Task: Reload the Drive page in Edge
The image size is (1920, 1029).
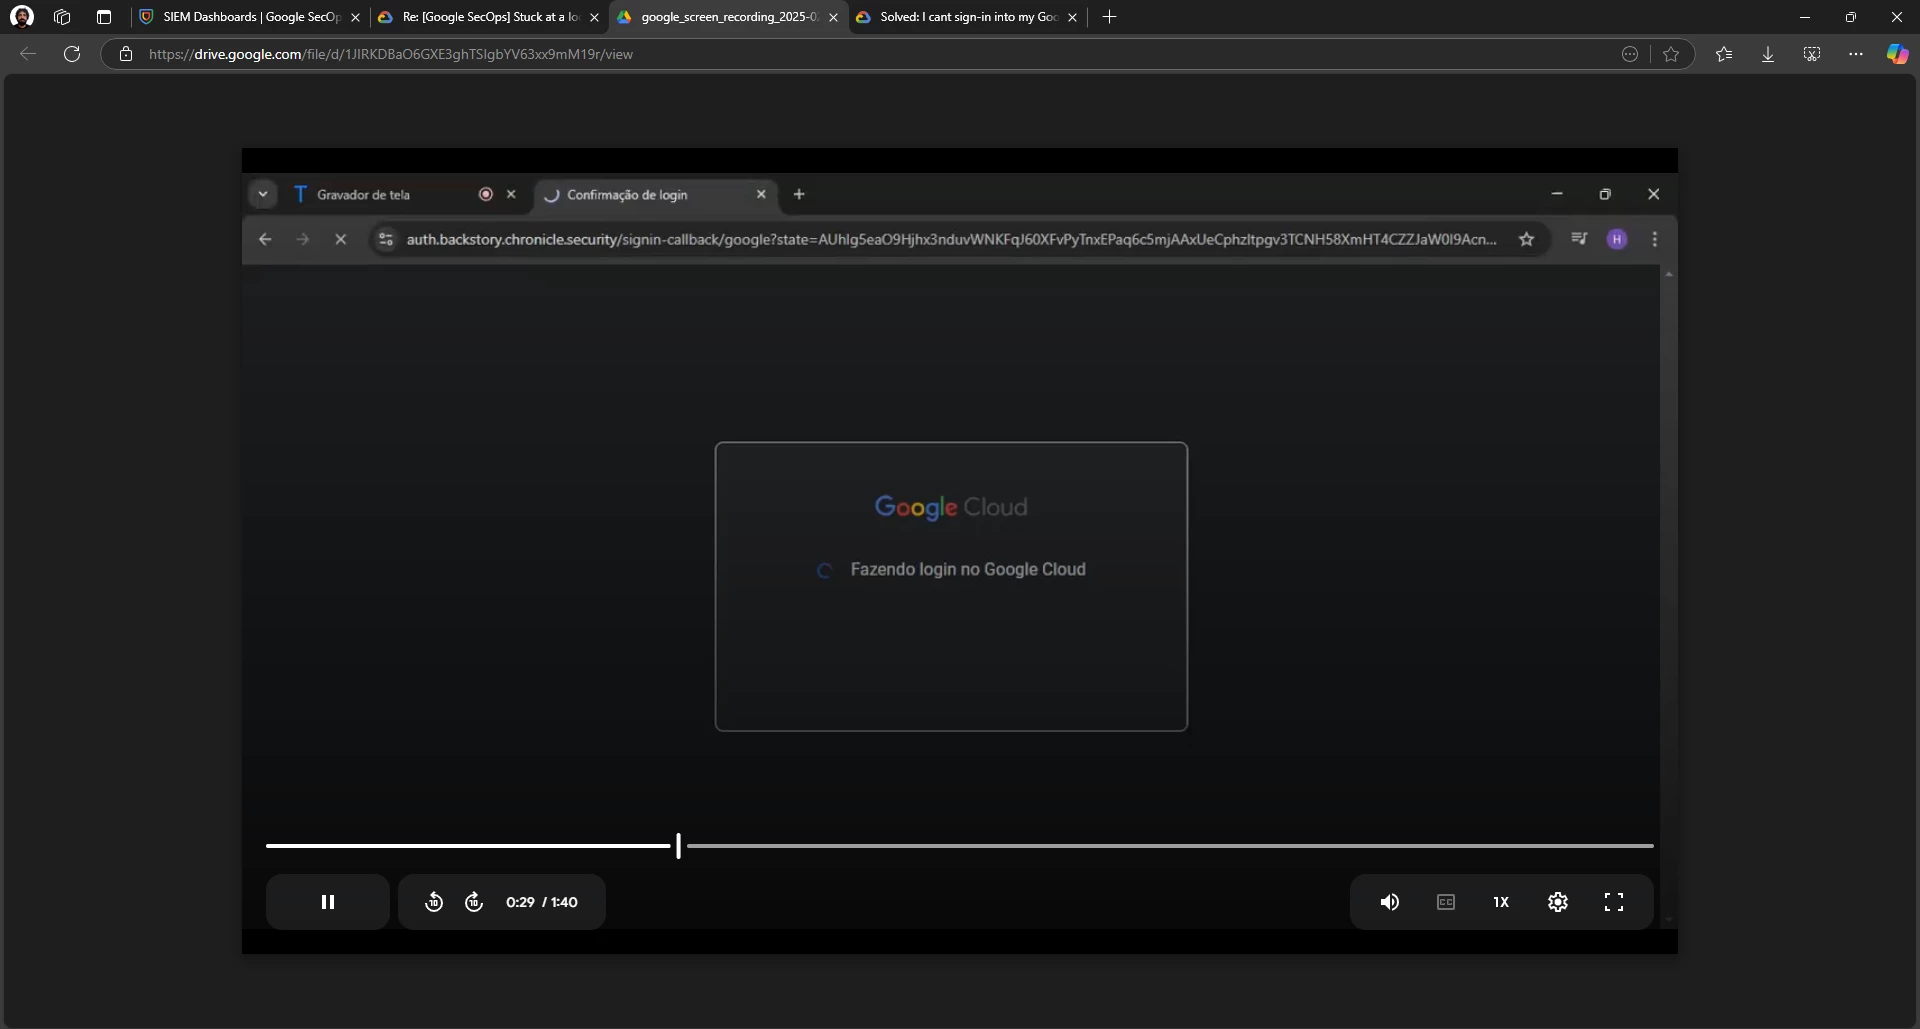Action: [x=72, y=54]
